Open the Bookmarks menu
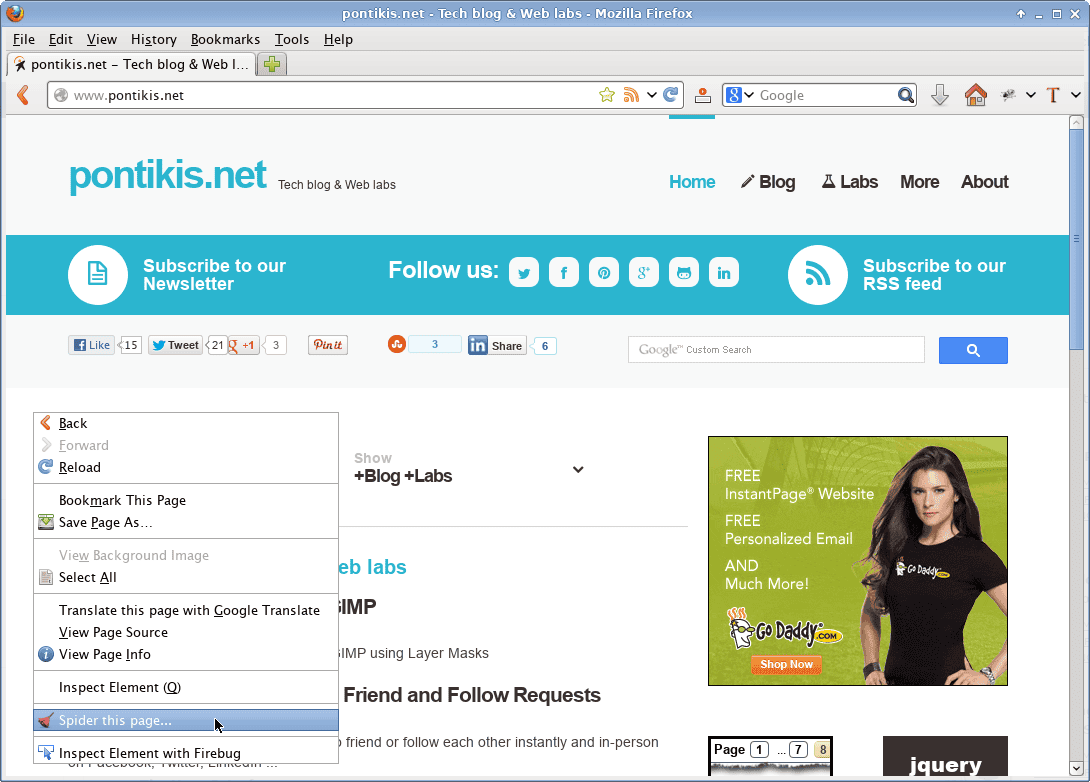The width and height of the screenshot is (1090, 782). click(x=225, y=40)
